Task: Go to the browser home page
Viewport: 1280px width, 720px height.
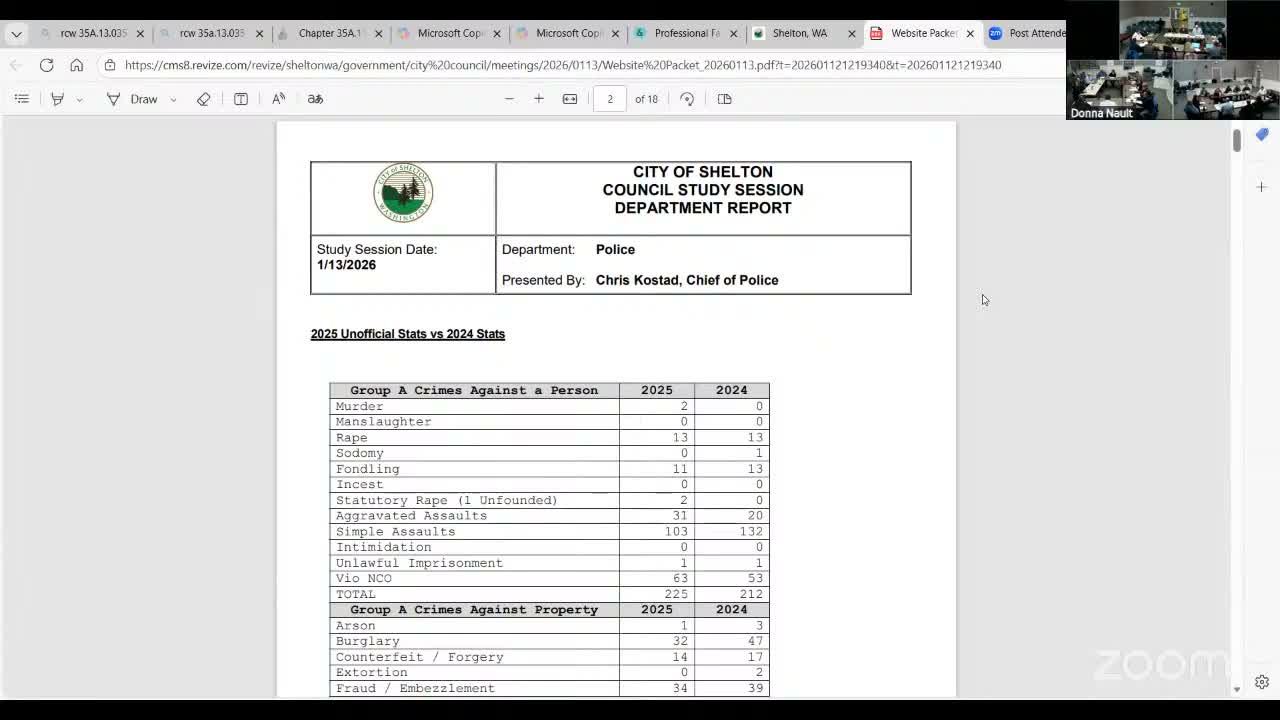Action: [x=76, y=65]
